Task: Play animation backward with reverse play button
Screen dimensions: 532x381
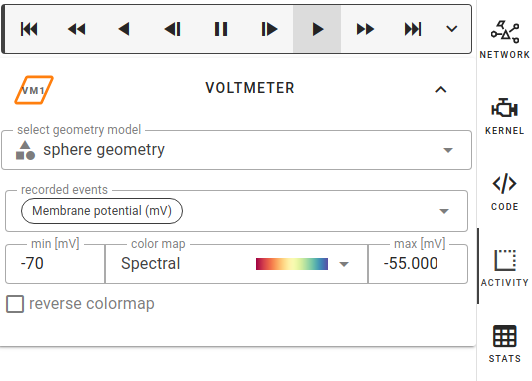Action: pos(124,29)
